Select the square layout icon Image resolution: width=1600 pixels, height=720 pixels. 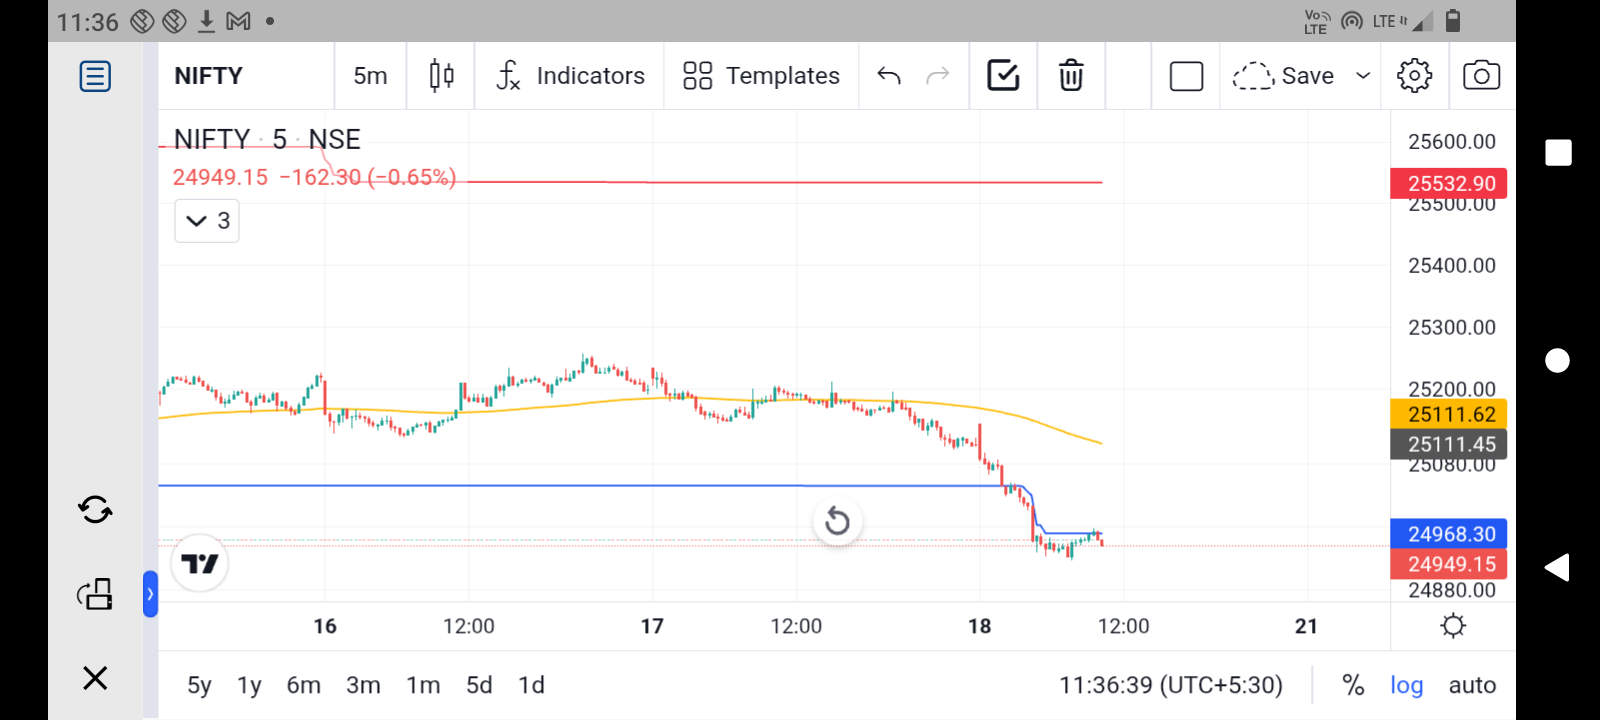[1186, 76]
